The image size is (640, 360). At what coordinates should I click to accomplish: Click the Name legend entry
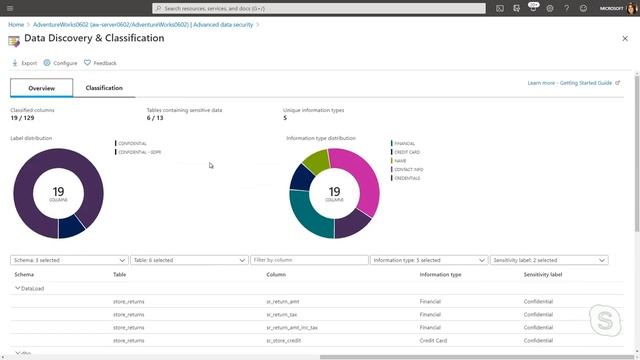tap(400, 161)
